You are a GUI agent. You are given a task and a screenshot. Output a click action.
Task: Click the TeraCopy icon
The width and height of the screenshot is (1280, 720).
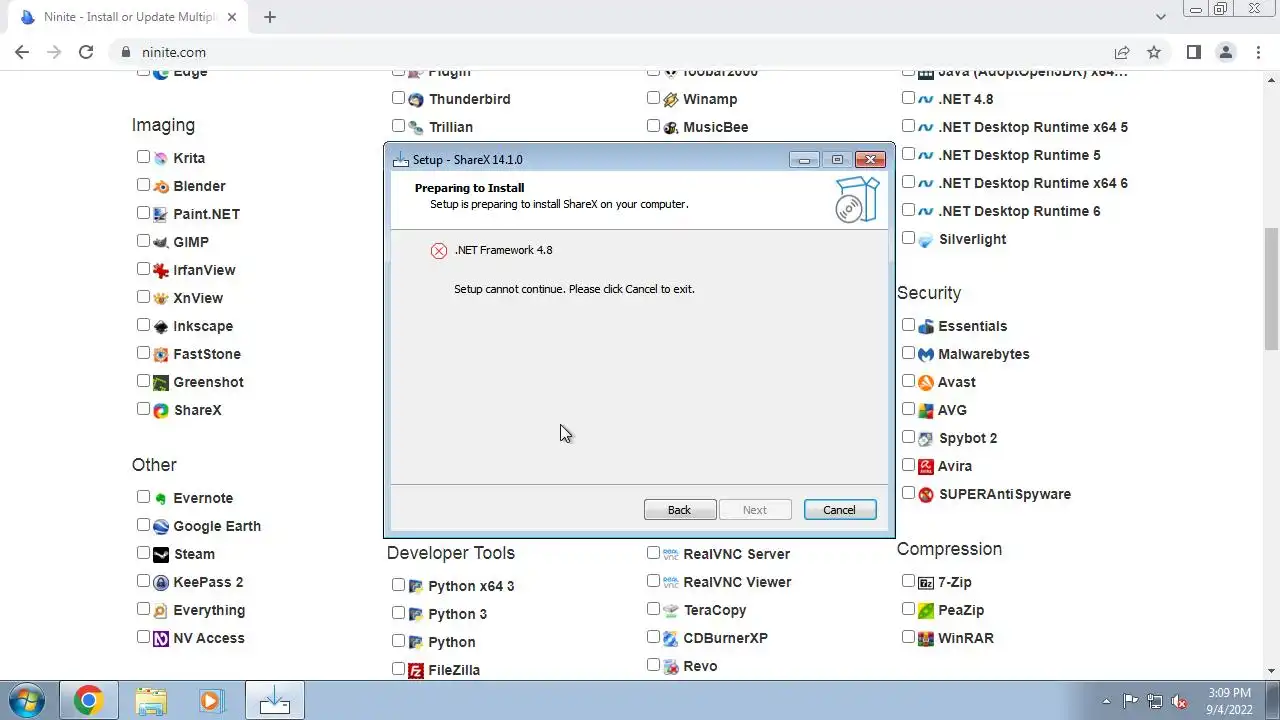pos(671,610)
